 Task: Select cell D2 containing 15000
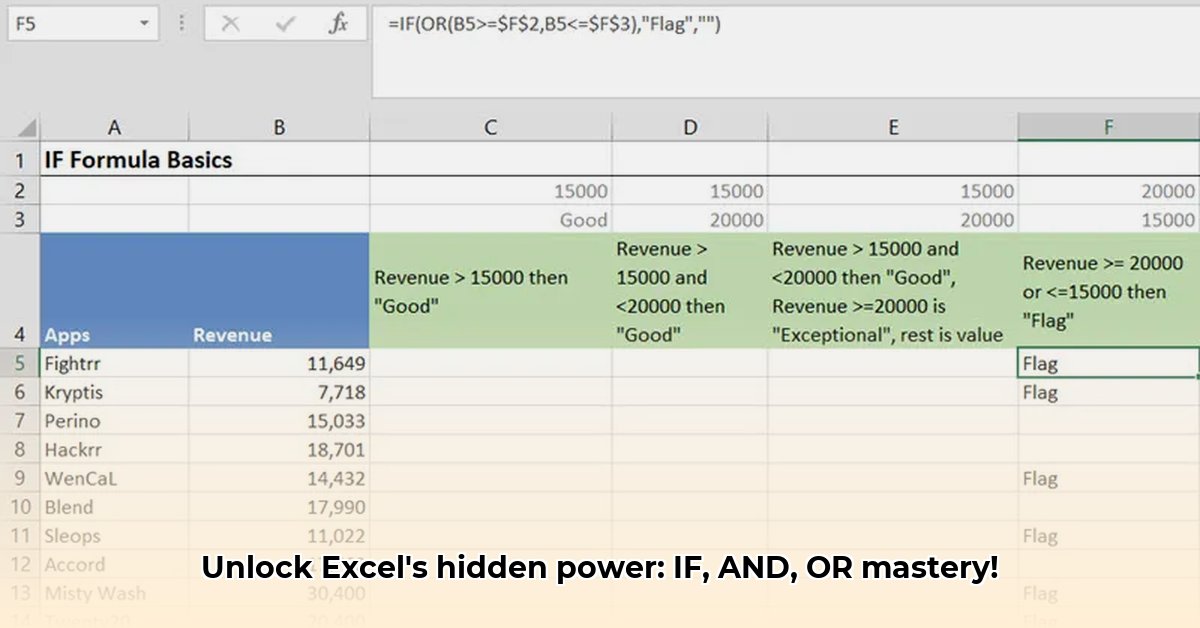[690, 191]
